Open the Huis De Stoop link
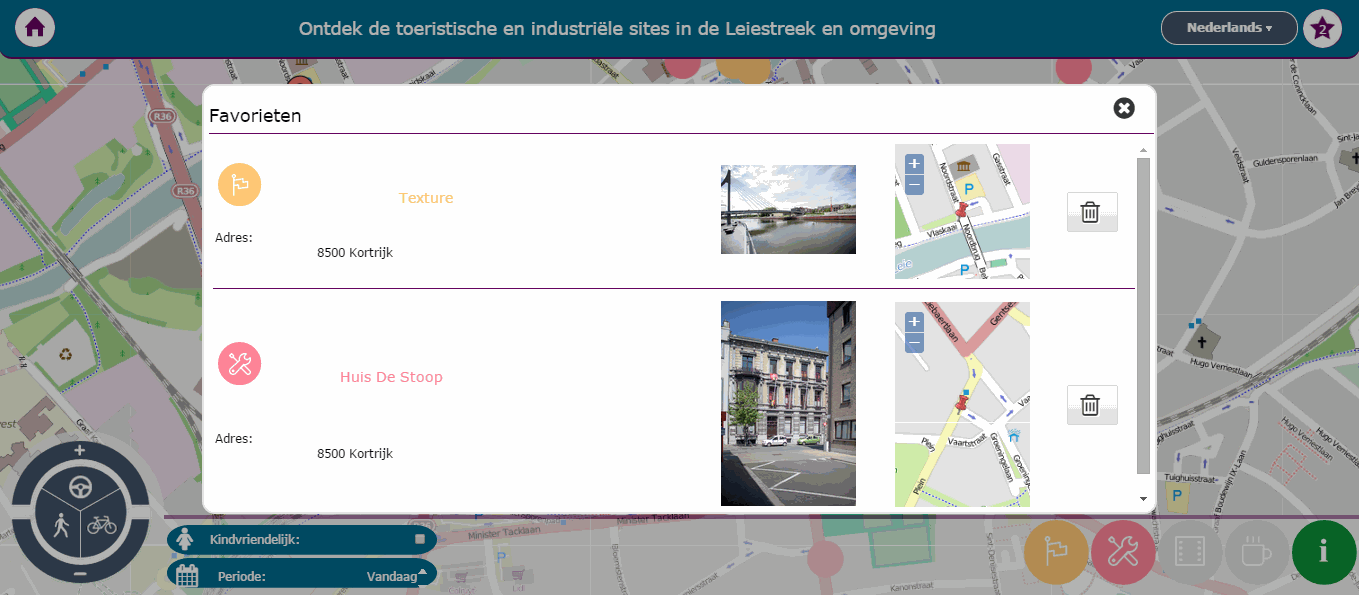1359x595 pixels. pyautogui.click(x=391, y=377)
